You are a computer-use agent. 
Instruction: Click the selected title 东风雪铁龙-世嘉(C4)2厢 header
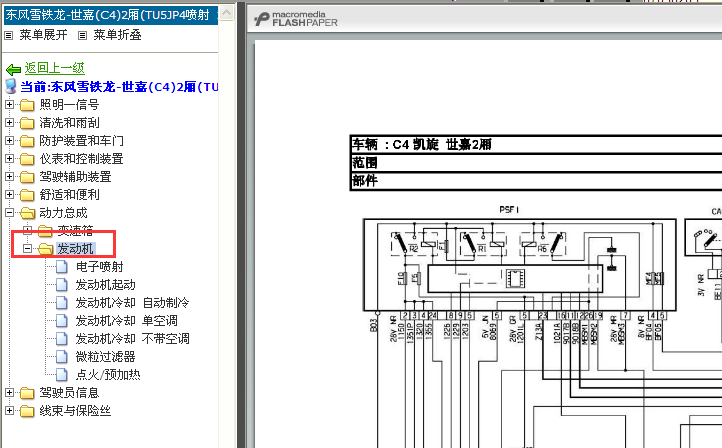click(111, 15)
